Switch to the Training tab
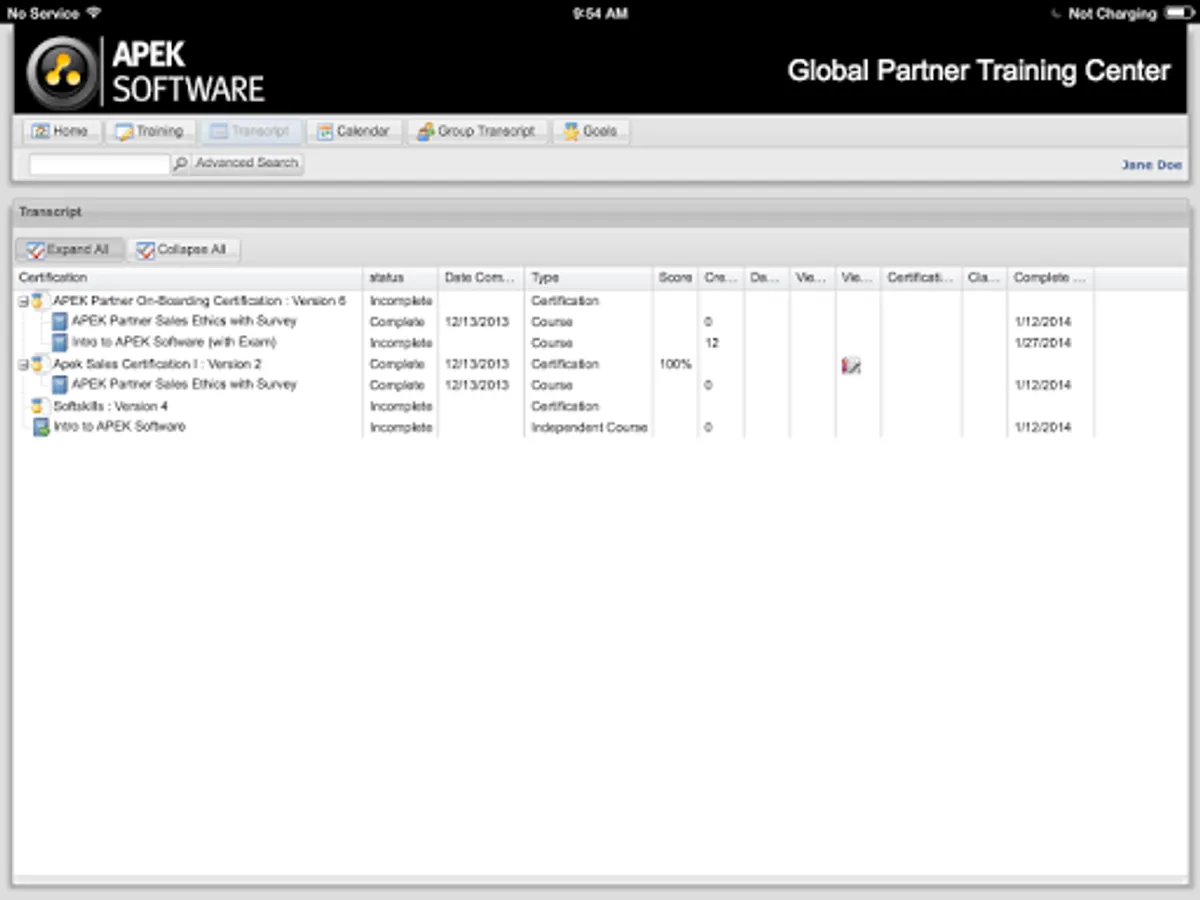Screen dimensions: 1200x900 pos(151,131)
